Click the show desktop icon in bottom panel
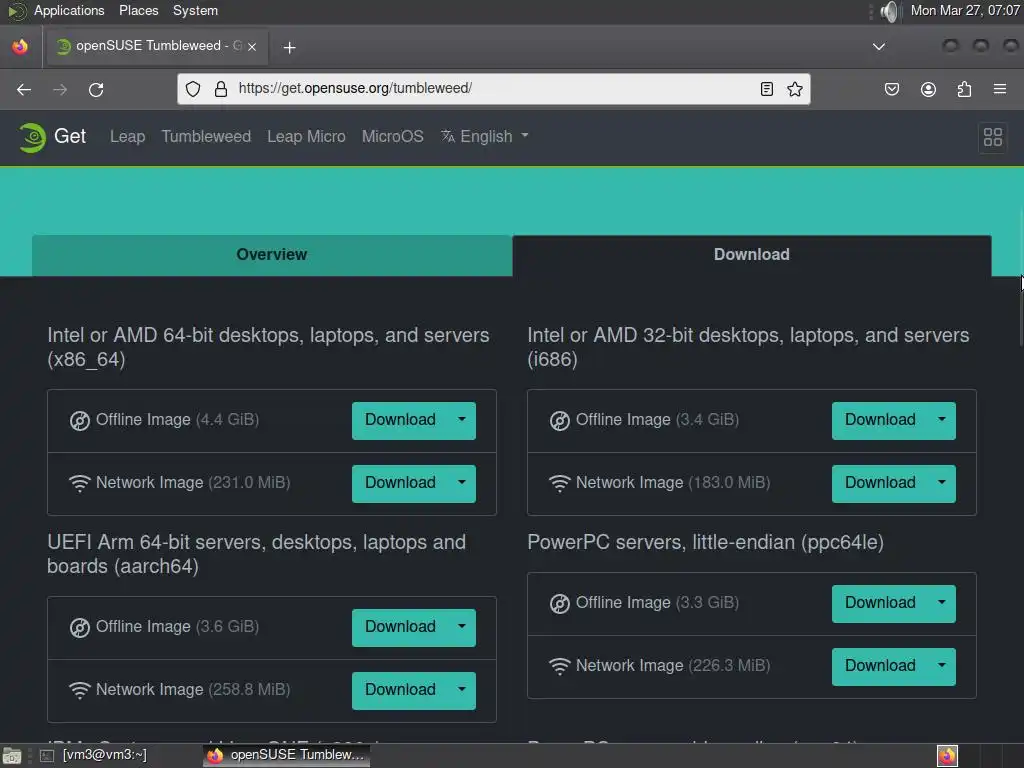This screenshot has height=768, width=1024. 12,756
